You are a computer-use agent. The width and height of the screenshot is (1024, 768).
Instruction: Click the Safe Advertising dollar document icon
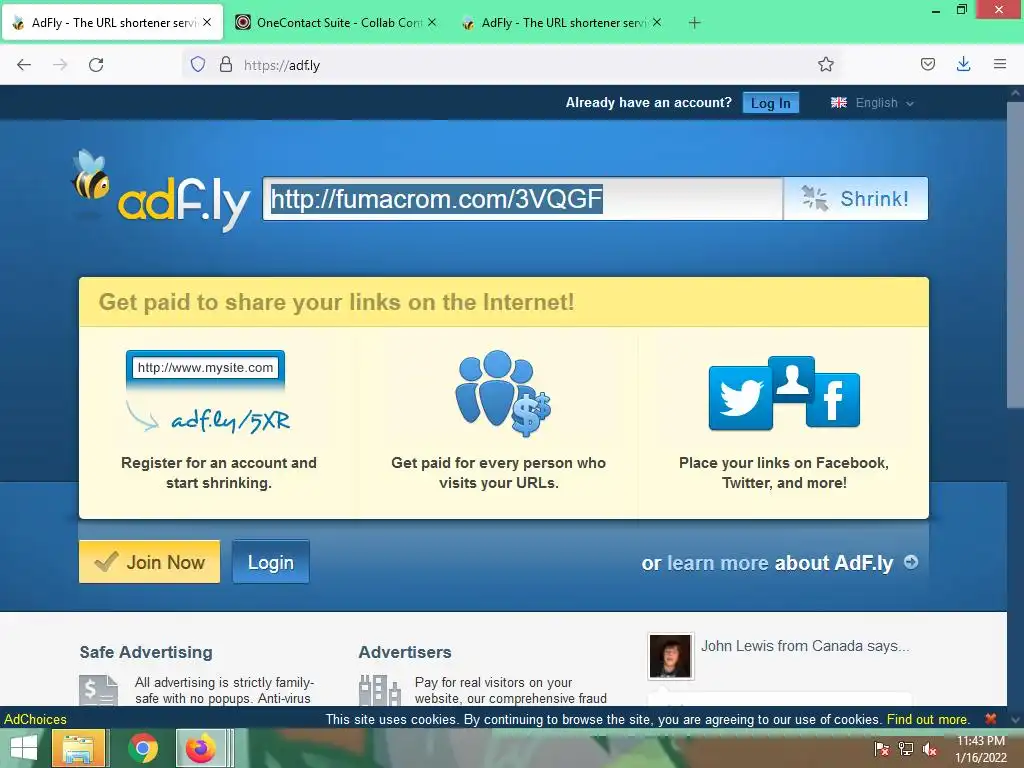tap(98, 690)
